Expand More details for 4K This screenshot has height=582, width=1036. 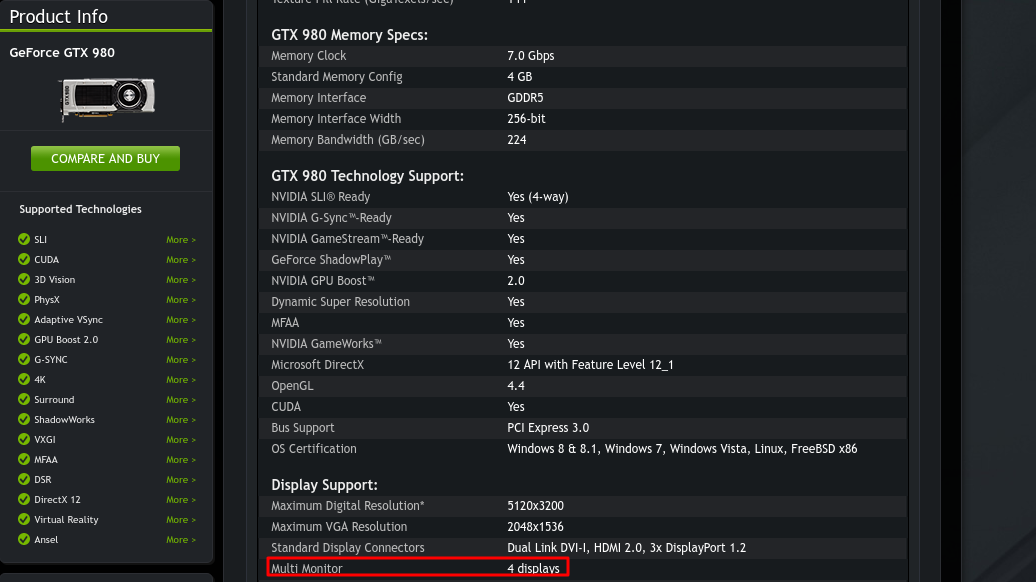(x=181, y=380)
